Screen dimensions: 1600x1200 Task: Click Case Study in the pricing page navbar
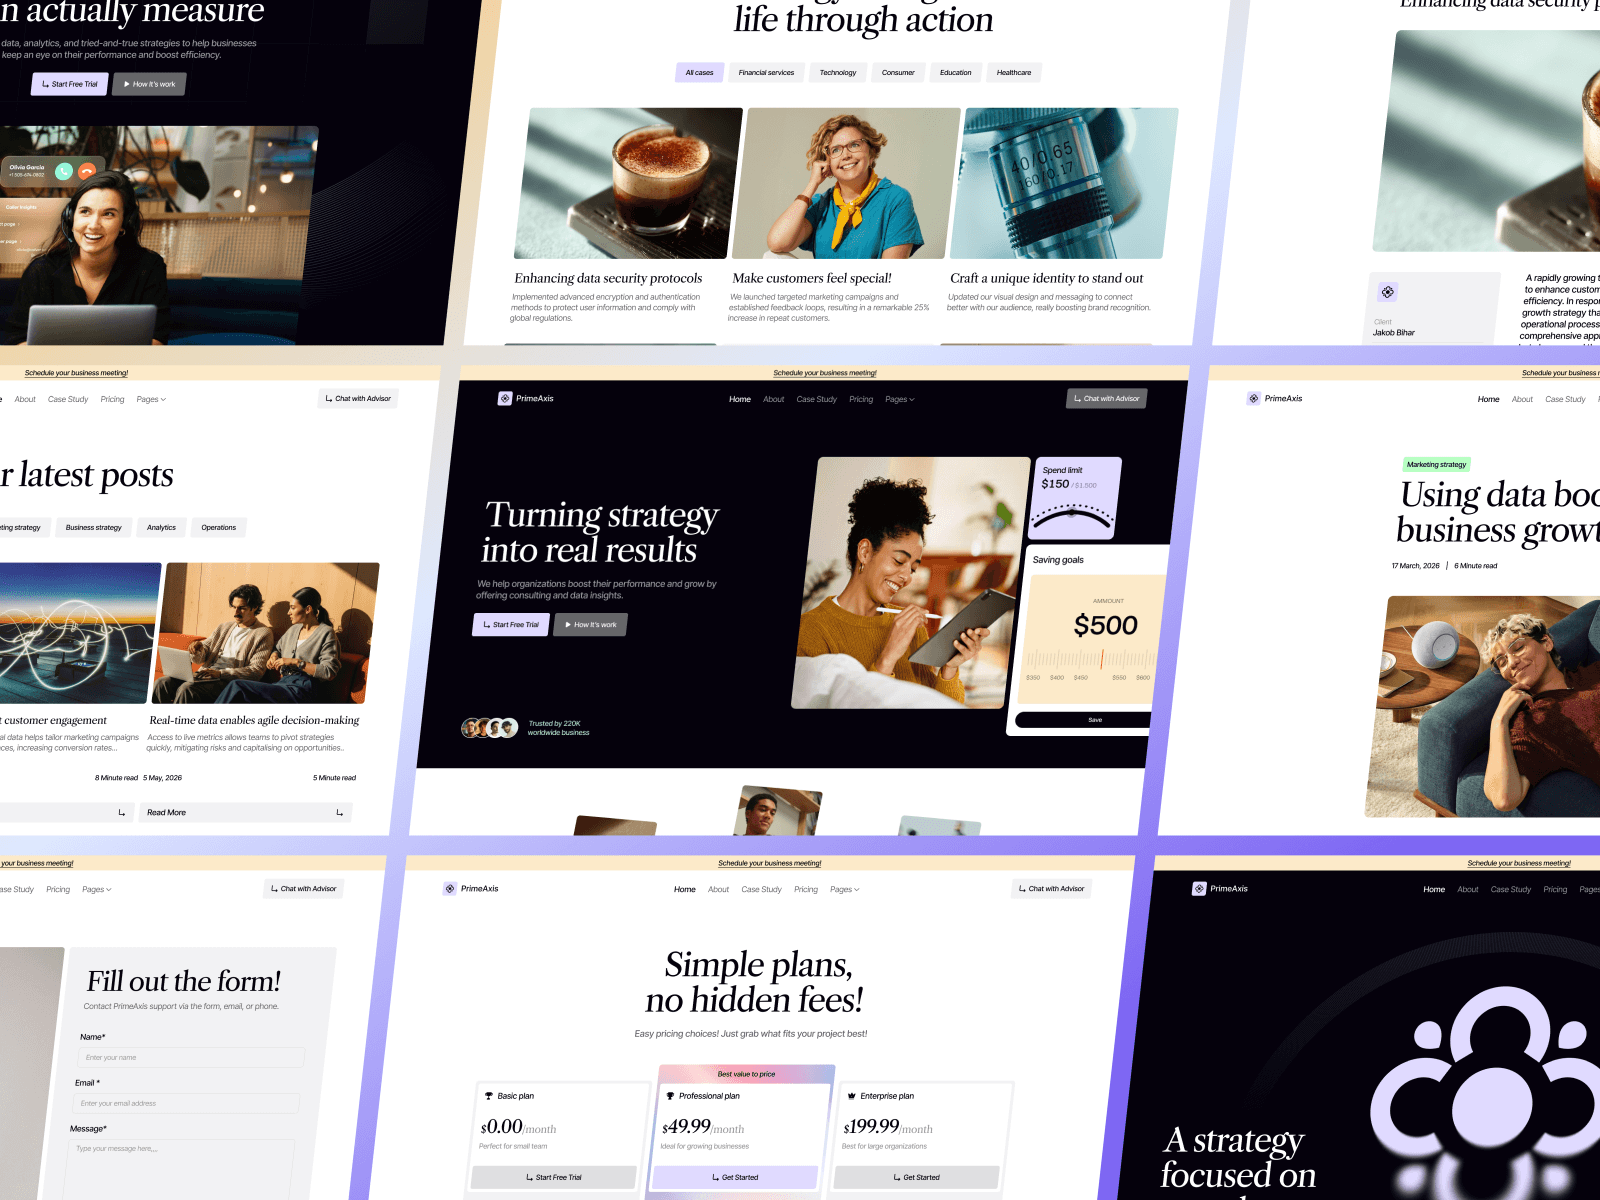(x=762, y=889)
